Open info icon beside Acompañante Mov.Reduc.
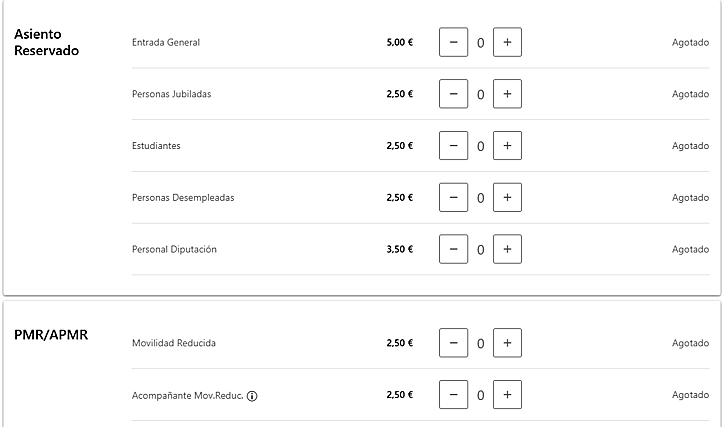Image resolution: width=724 pixels, height=427 pixels. coord(252,395)
